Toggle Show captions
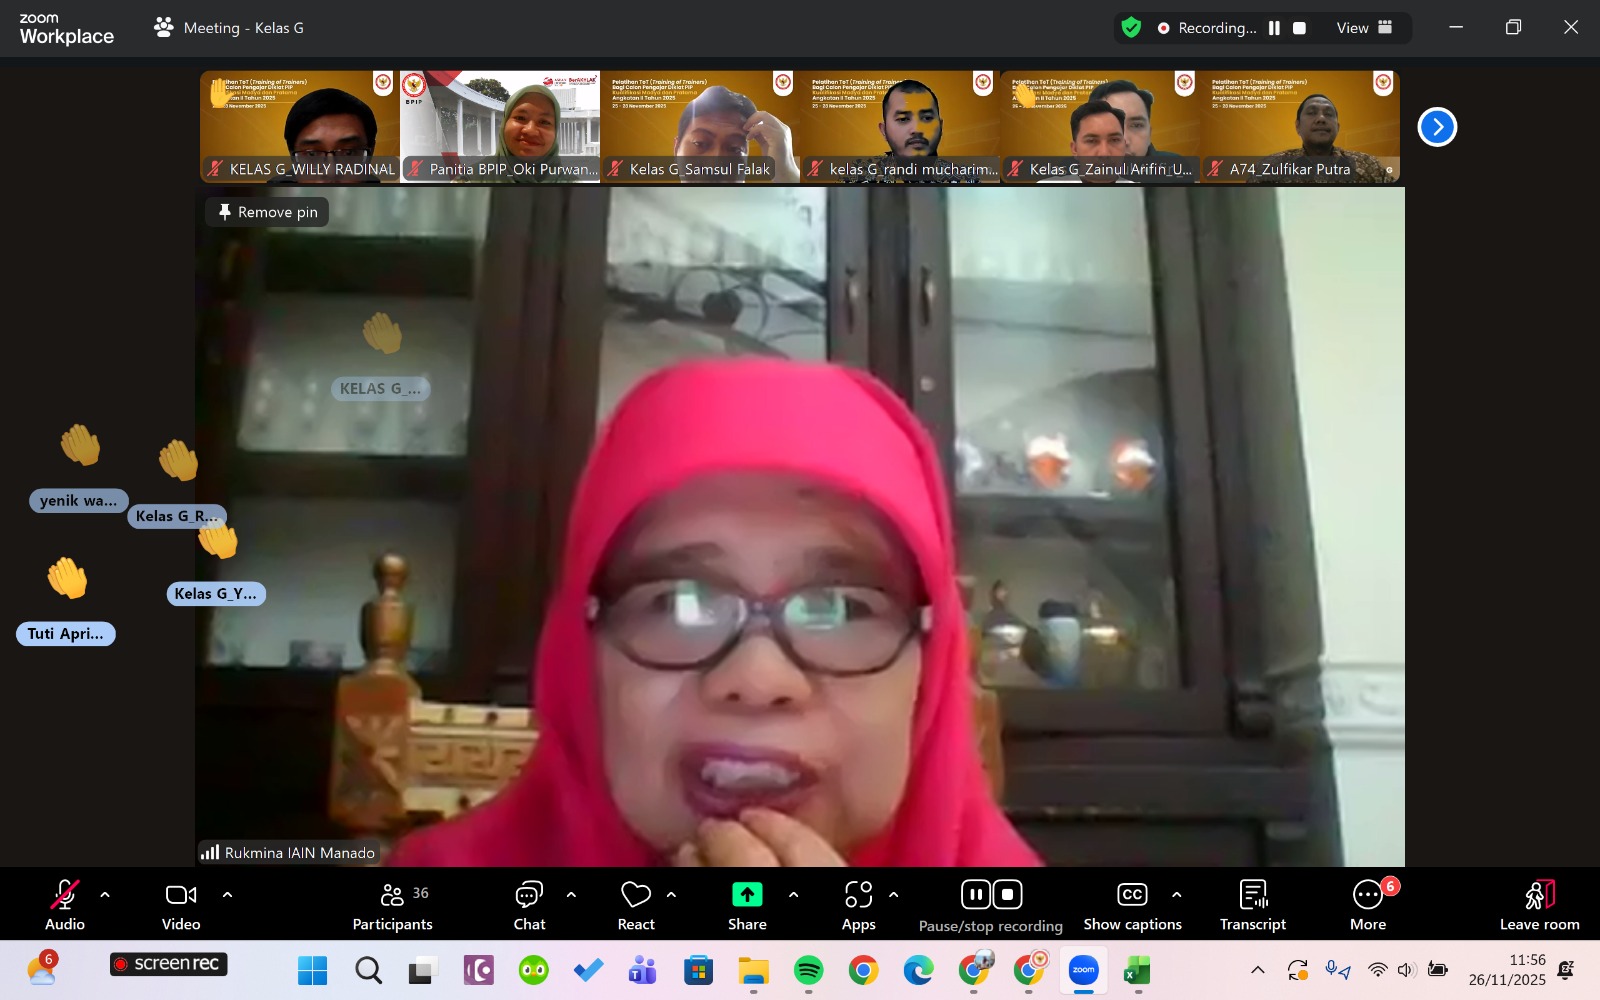The height and width of the screenshot is (1000, 1600). coord(1132,905)
